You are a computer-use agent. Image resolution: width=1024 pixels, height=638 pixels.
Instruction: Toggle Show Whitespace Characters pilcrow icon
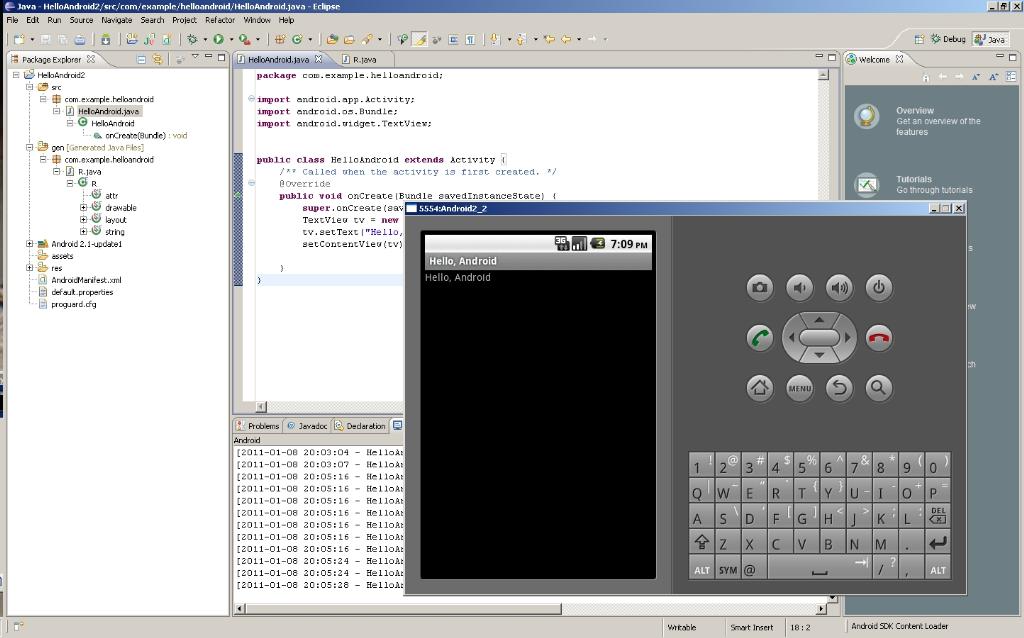point(470,39)
